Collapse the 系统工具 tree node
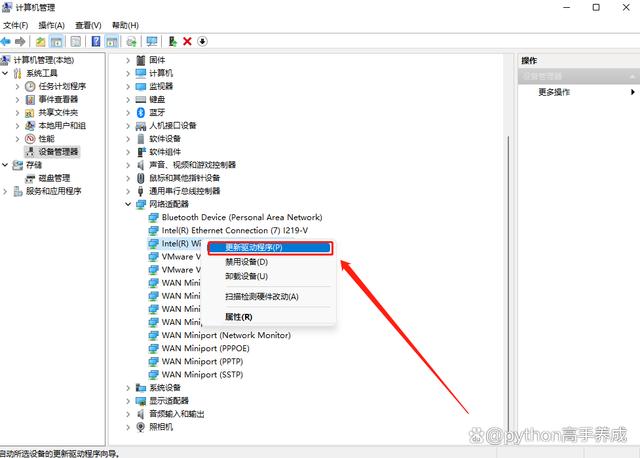Screen dimensions: 640x458 tap(5, 73)
